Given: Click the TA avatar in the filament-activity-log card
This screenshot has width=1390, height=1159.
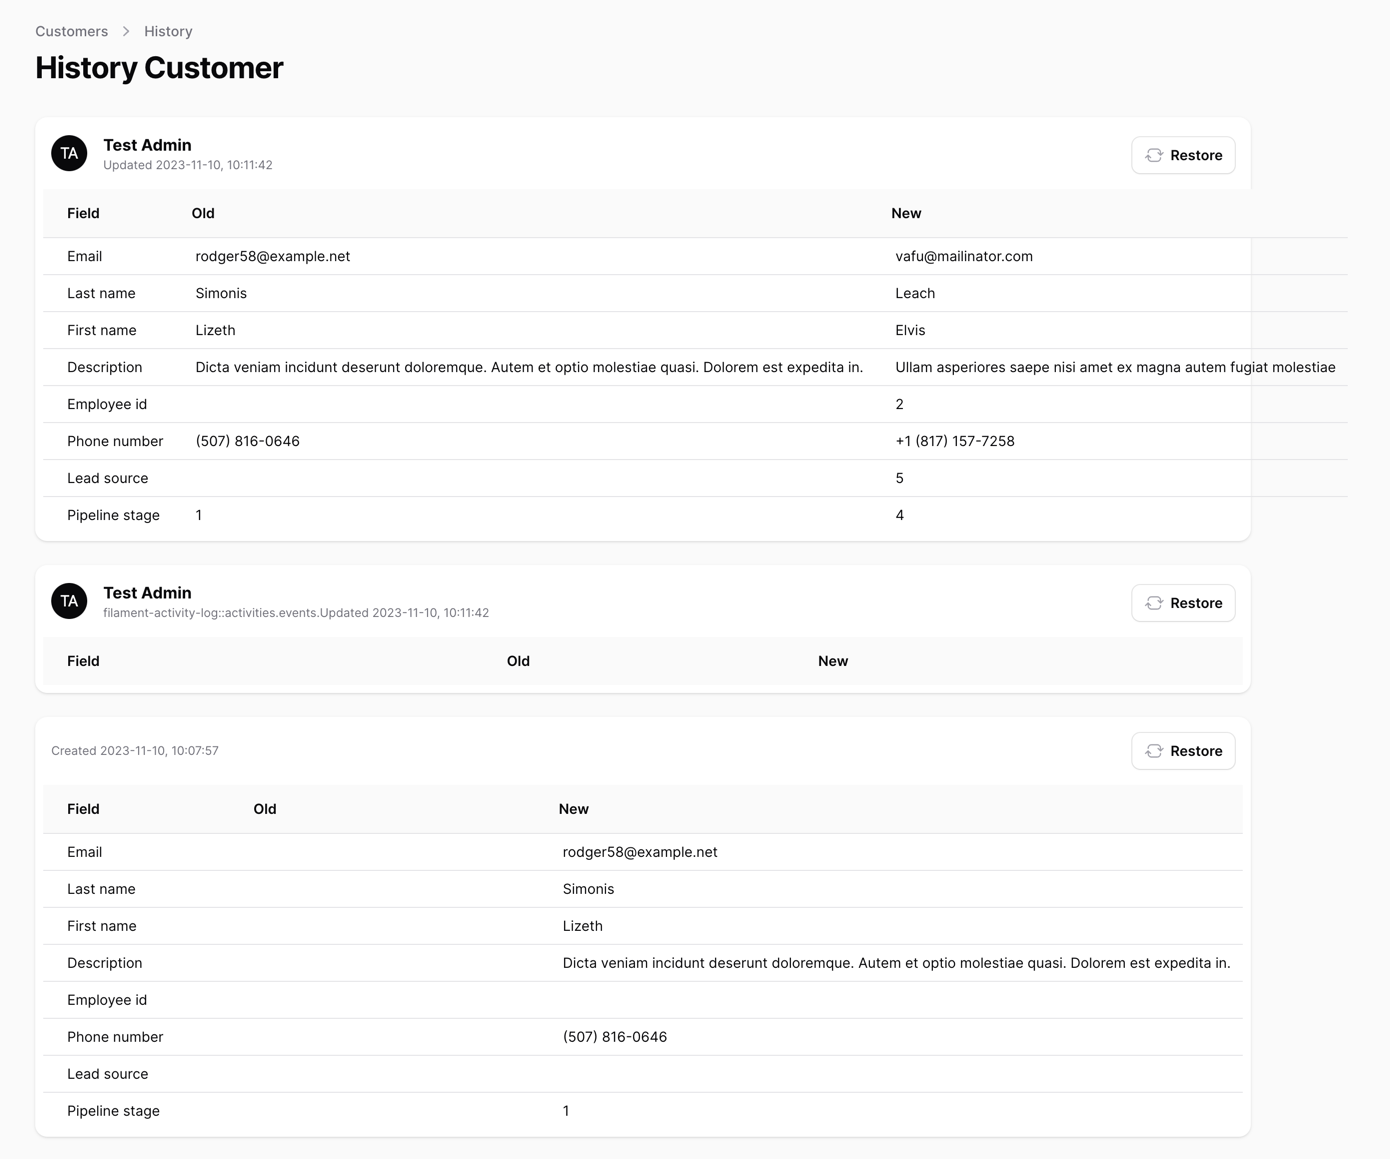Looking at the screenshot, I should coord(69,601).
